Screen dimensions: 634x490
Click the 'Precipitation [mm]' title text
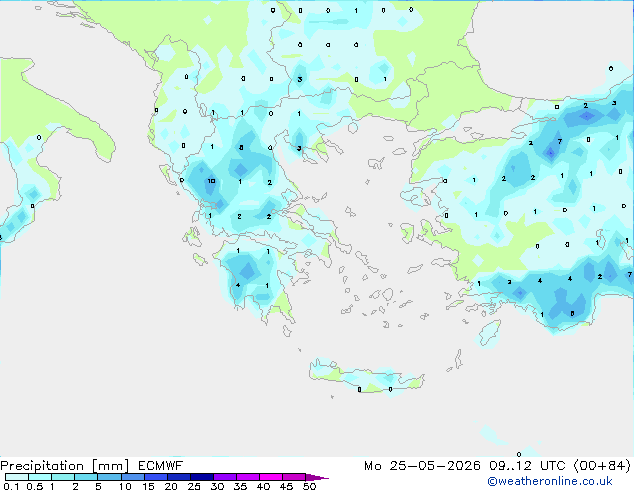(x=64, y=466)
